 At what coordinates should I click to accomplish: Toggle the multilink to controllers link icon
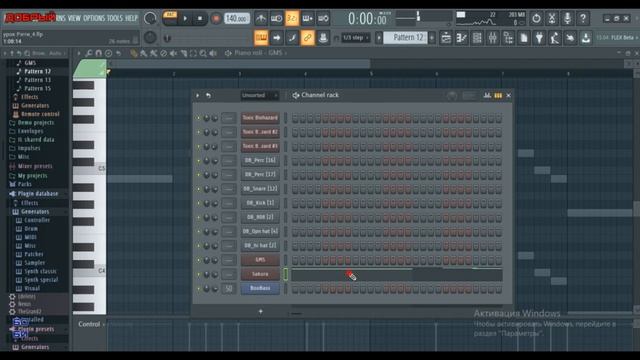coord(307,38)
